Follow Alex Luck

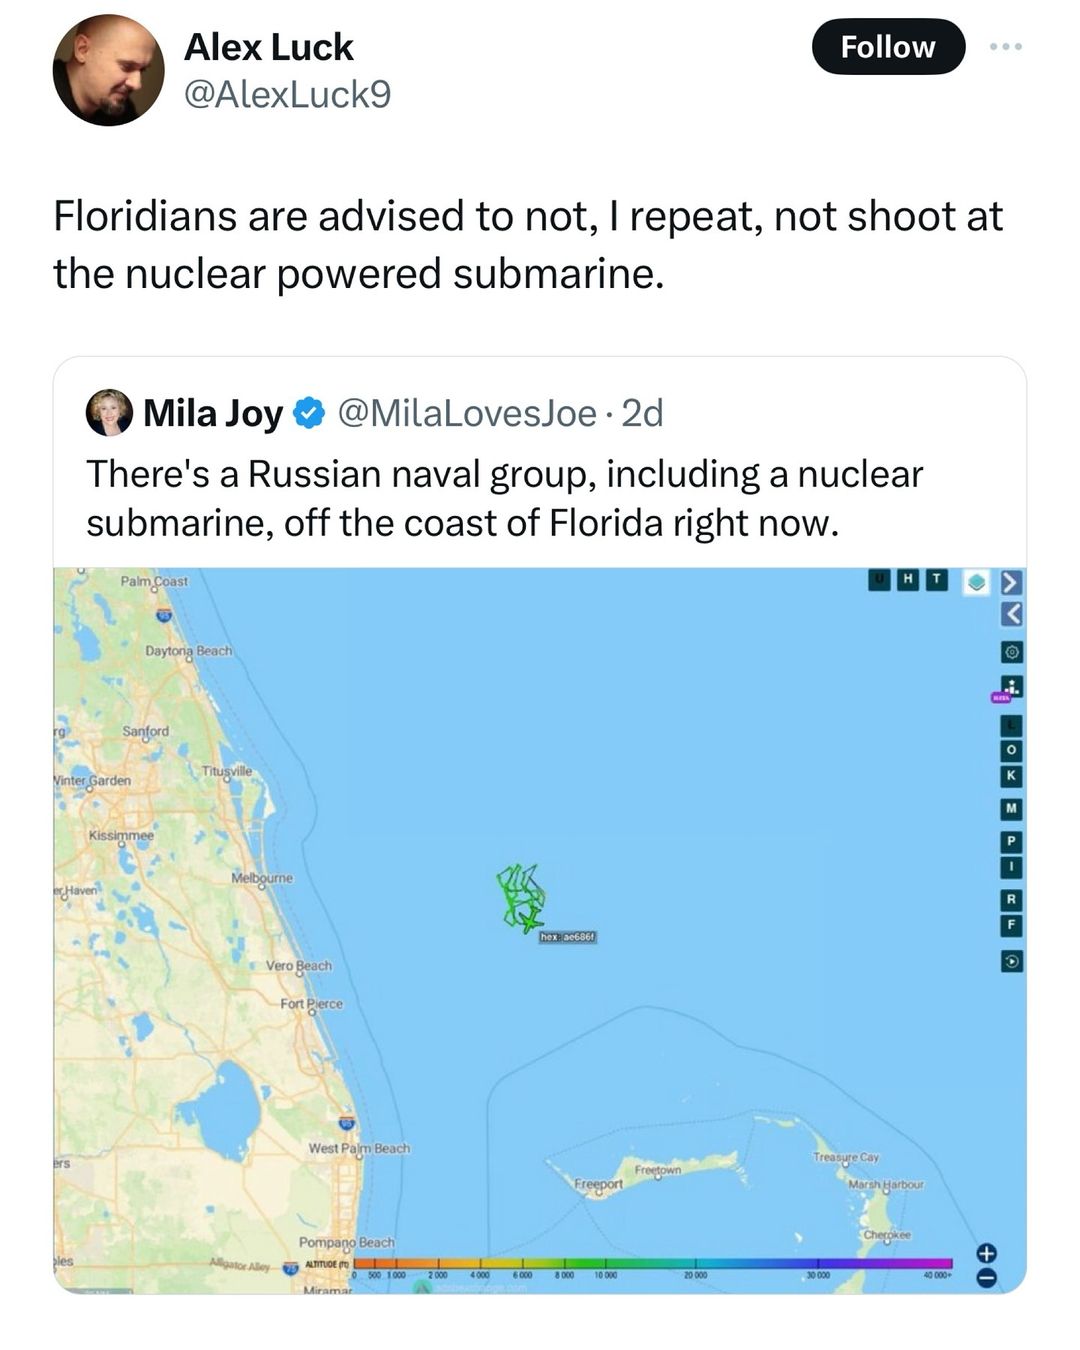click(887, 47)
